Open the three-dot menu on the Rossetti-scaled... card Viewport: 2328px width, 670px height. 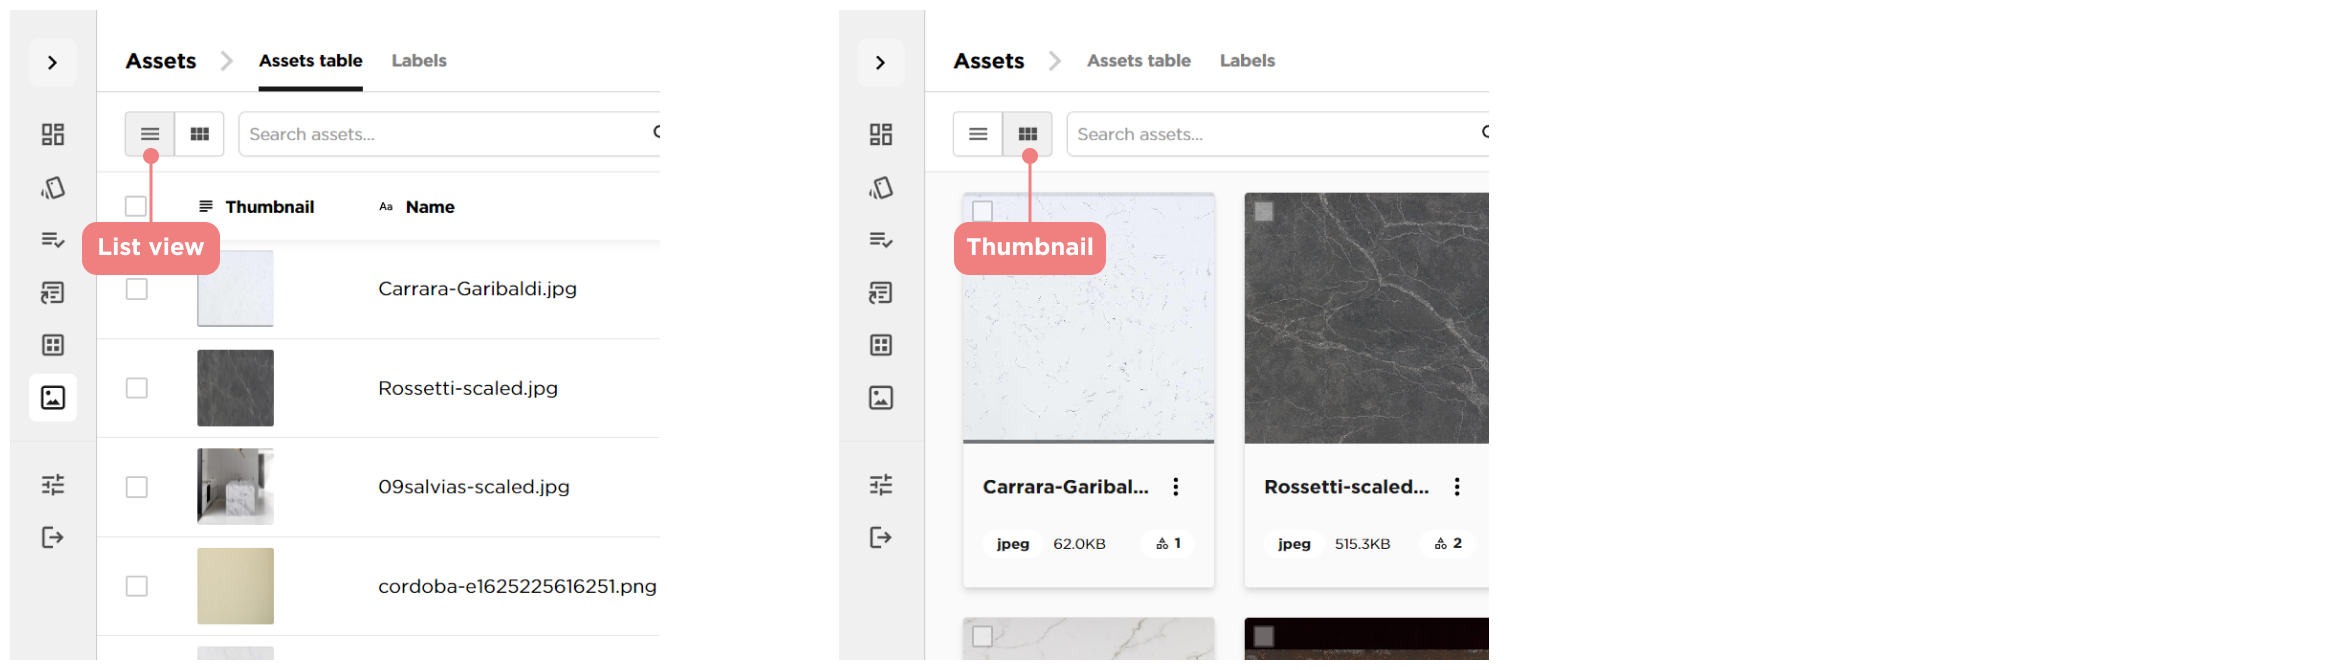coord(1457,487)
